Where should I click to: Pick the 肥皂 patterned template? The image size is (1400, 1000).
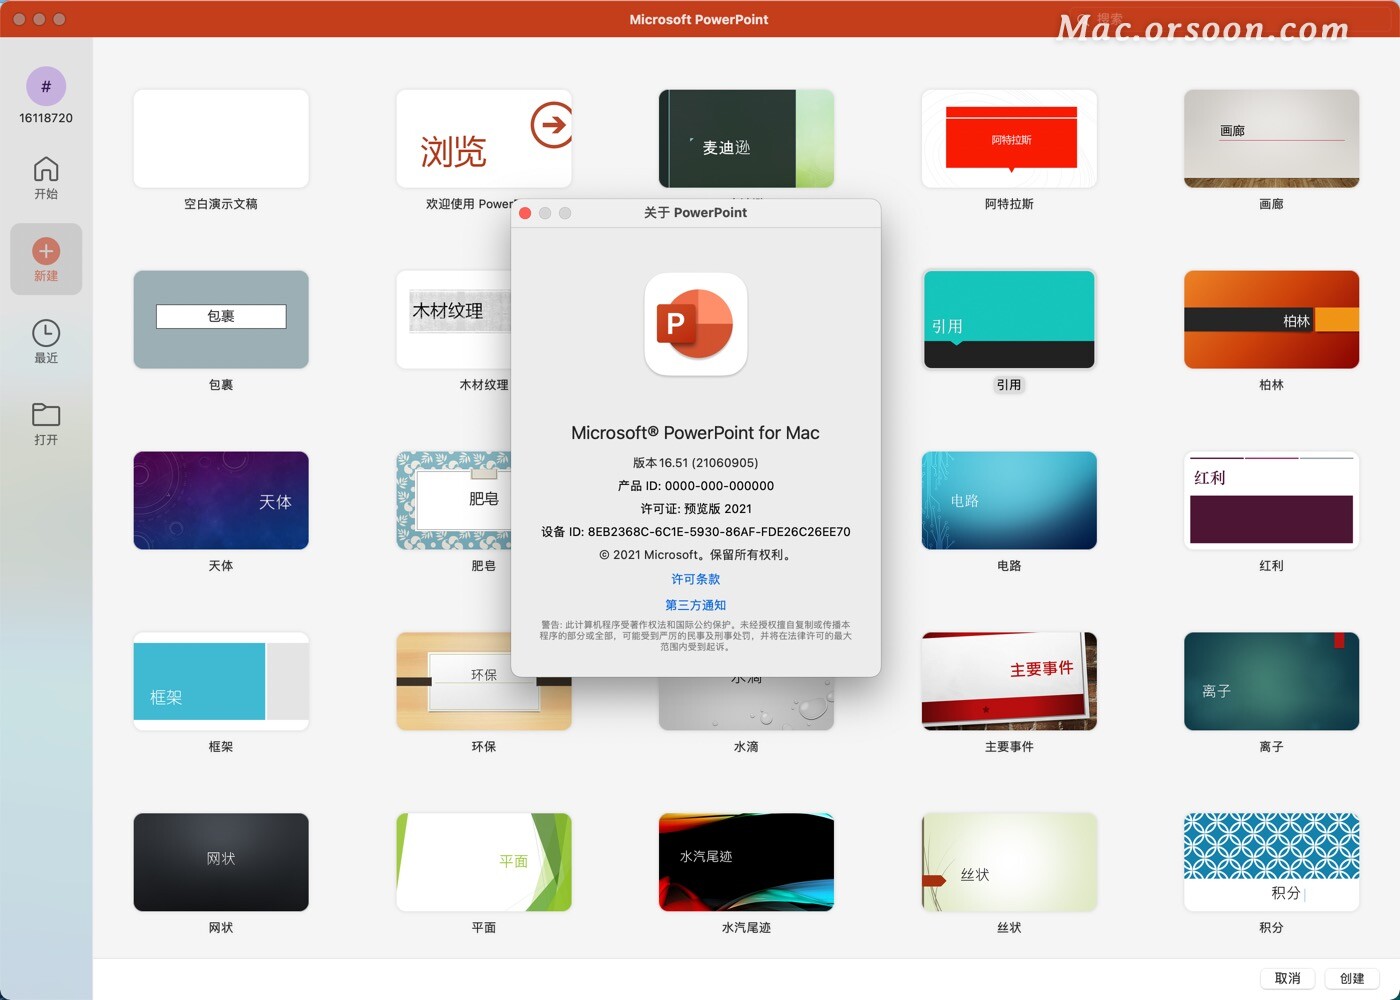(x=454, y=500)
